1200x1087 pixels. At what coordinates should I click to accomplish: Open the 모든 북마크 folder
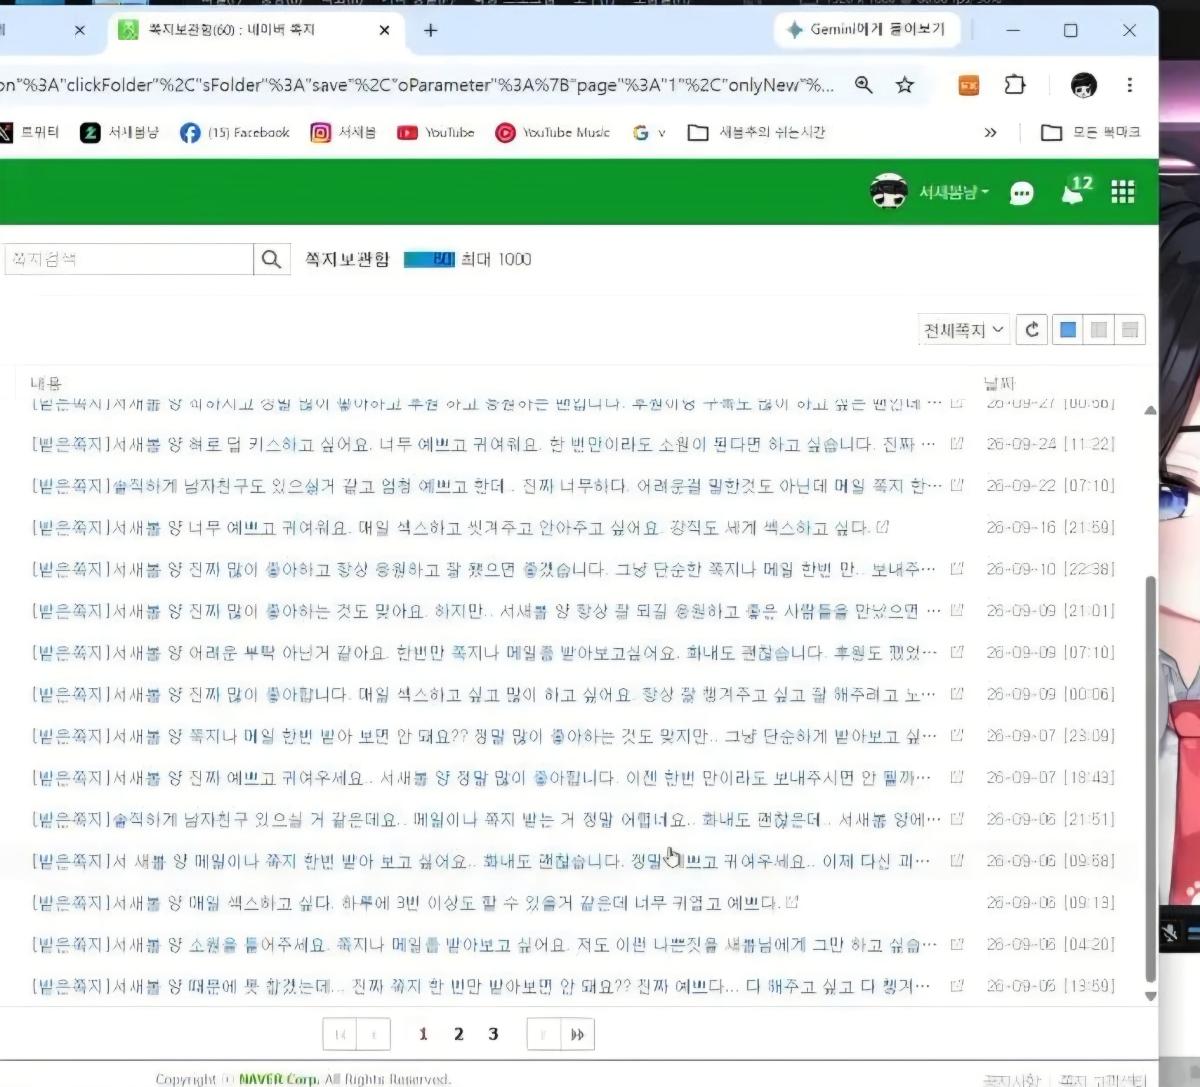click(x=1090, y=132)
